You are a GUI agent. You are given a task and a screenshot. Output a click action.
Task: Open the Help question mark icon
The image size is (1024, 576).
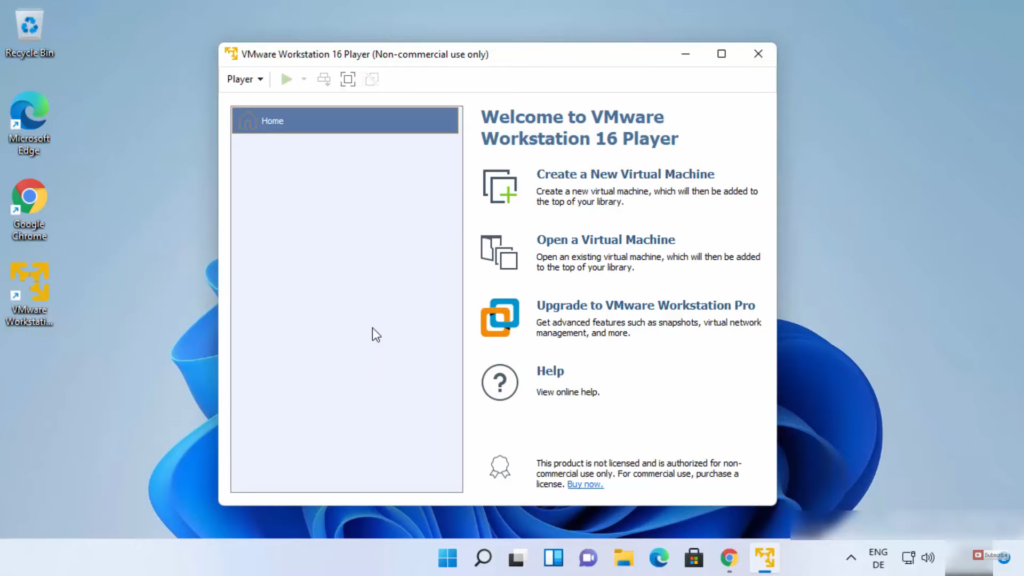click(x=499, y=382)
